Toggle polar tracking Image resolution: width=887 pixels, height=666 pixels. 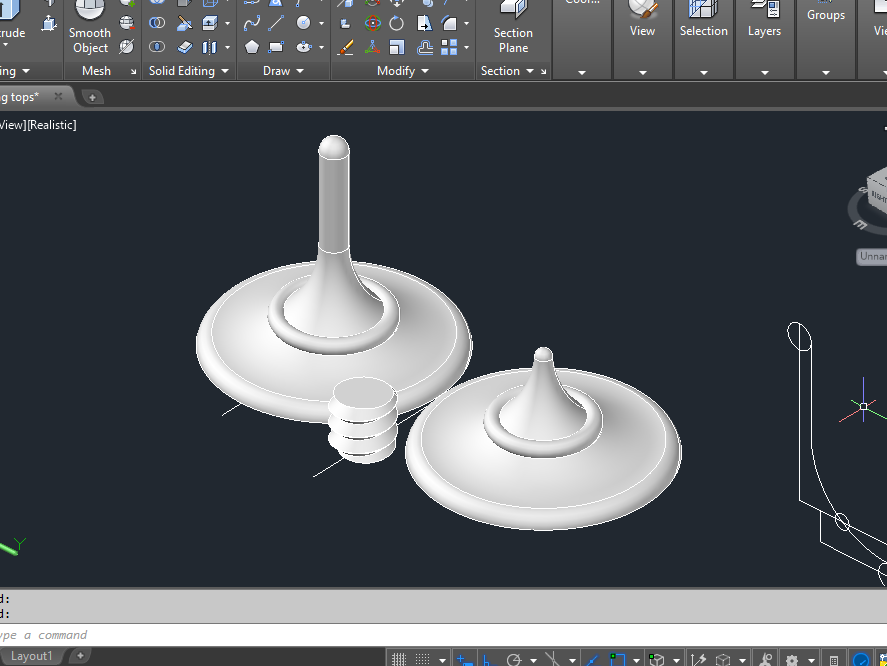[514, 659]
